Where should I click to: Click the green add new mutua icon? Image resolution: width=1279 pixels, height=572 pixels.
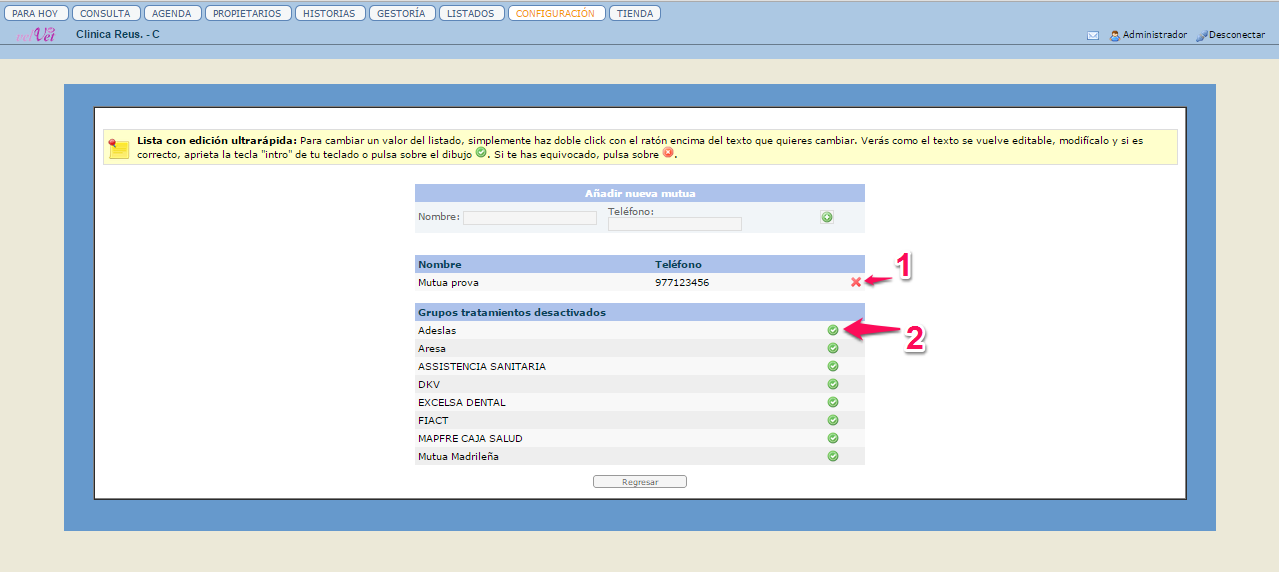827,217
